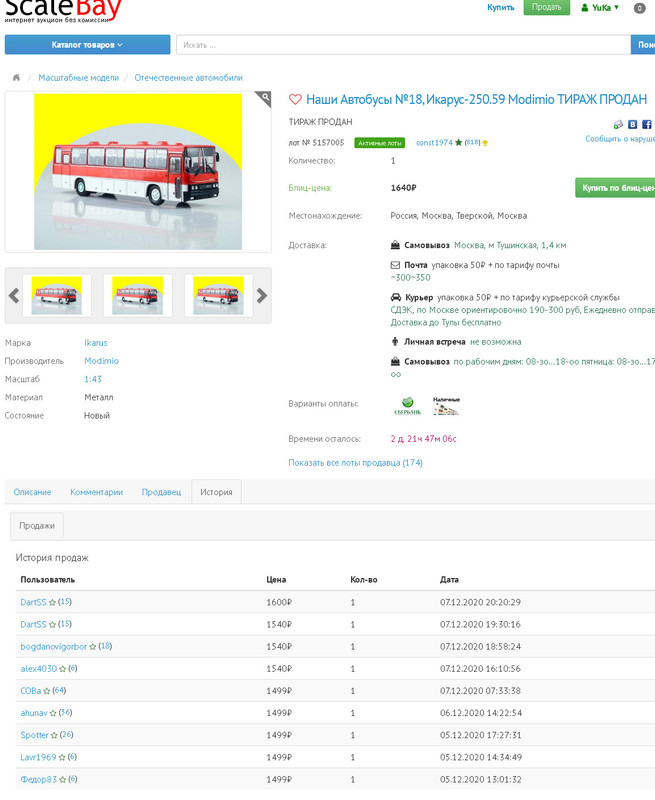Click the YuKa user profile icon
Screen dimensions: 655x800
pyautogui.click(x=585, y=8)
